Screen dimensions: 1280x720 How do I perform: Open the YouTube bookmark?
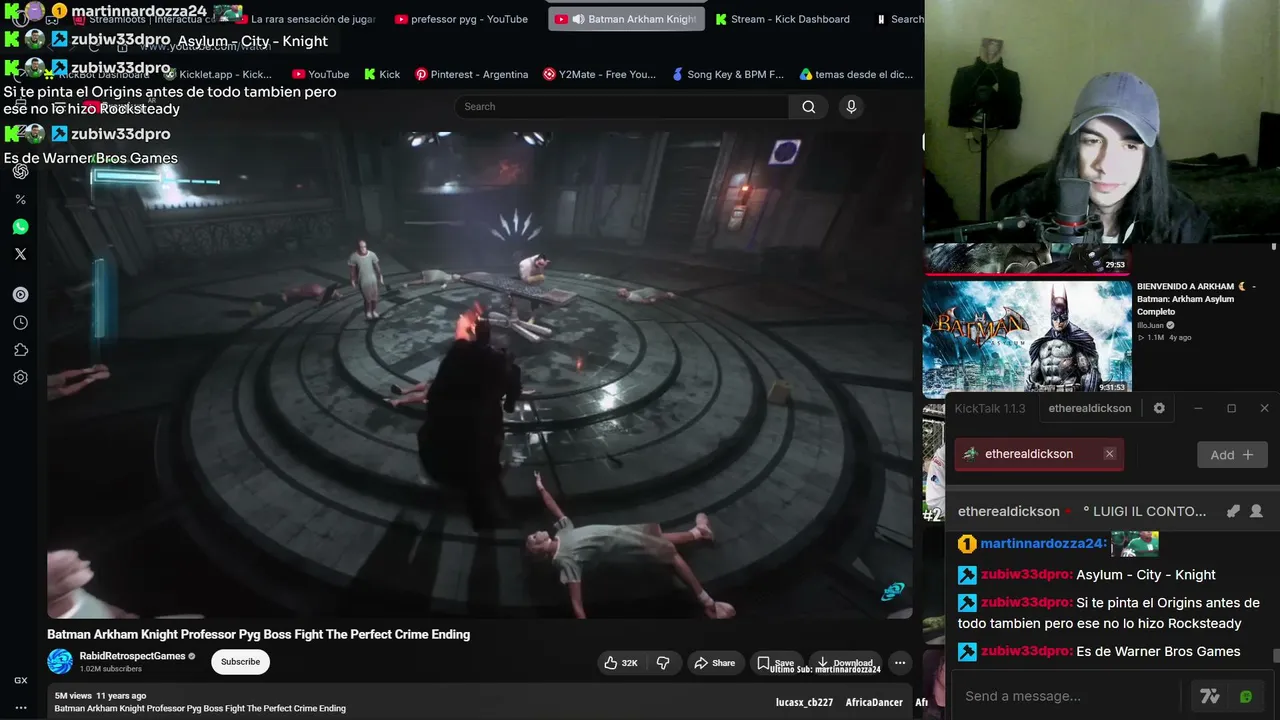tap(320, 74)
